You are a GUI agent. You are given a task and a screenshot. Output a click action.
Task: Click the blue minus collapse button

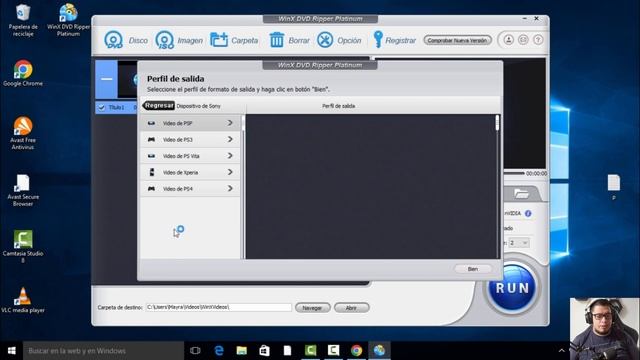coord(107,79)
